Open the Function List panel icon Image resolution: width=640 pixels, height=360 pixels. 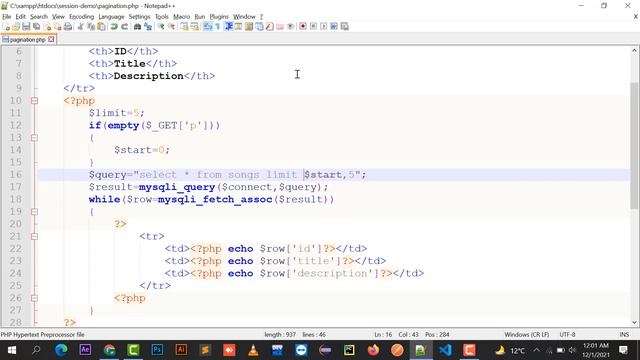point(269,27)
